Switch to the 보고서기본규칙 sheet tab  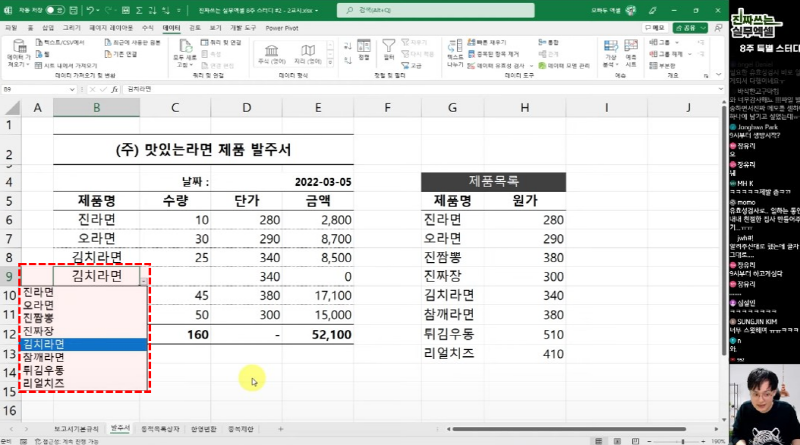point(76,429)
